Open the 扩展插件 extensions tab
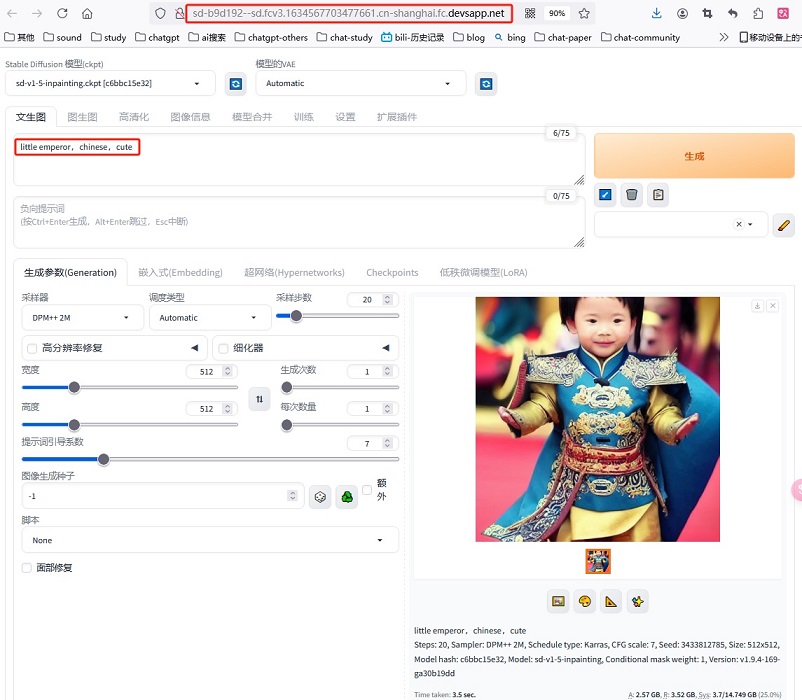 coord(397,117)
